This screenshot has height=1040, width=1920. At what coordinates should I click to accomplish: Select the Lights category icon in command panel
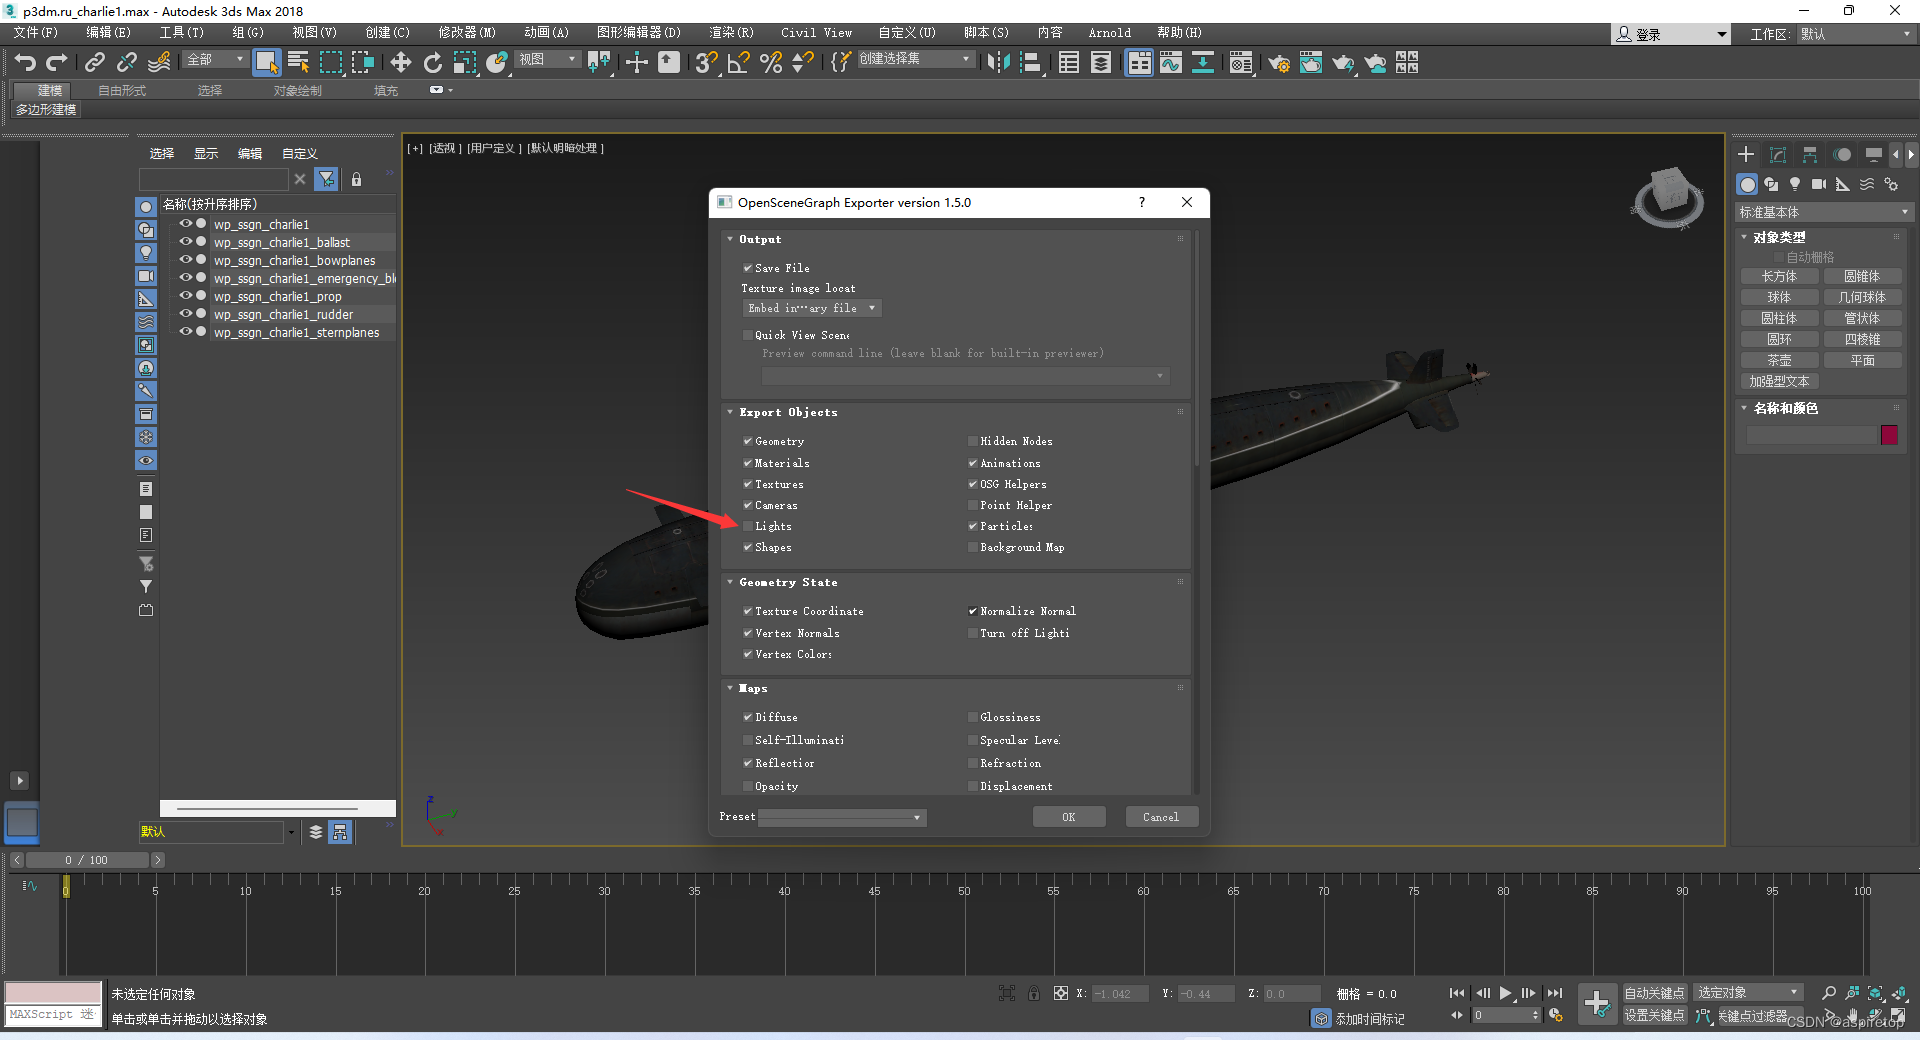[x=1795, y=184]
